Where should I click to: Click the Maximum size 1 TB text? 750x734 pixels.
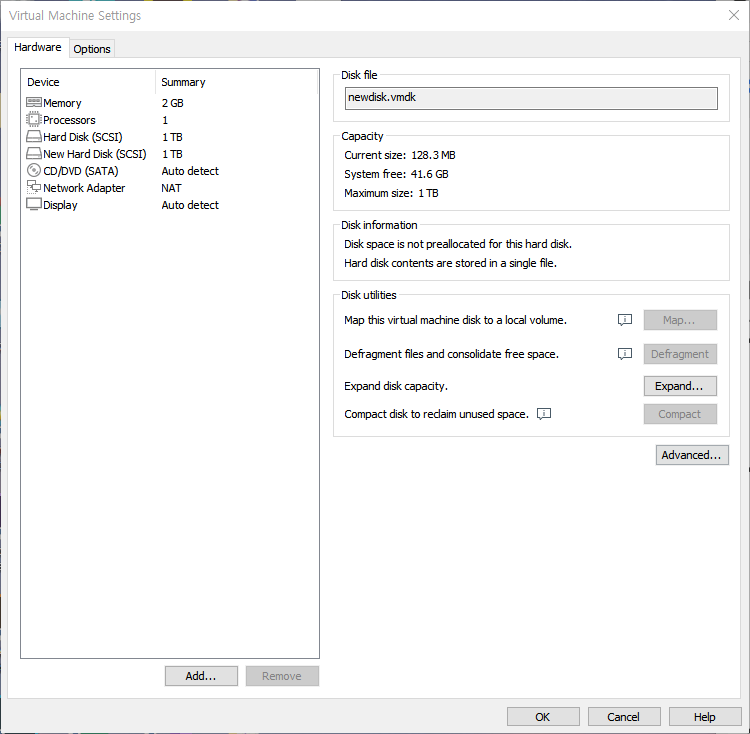(x=391, y=193)
